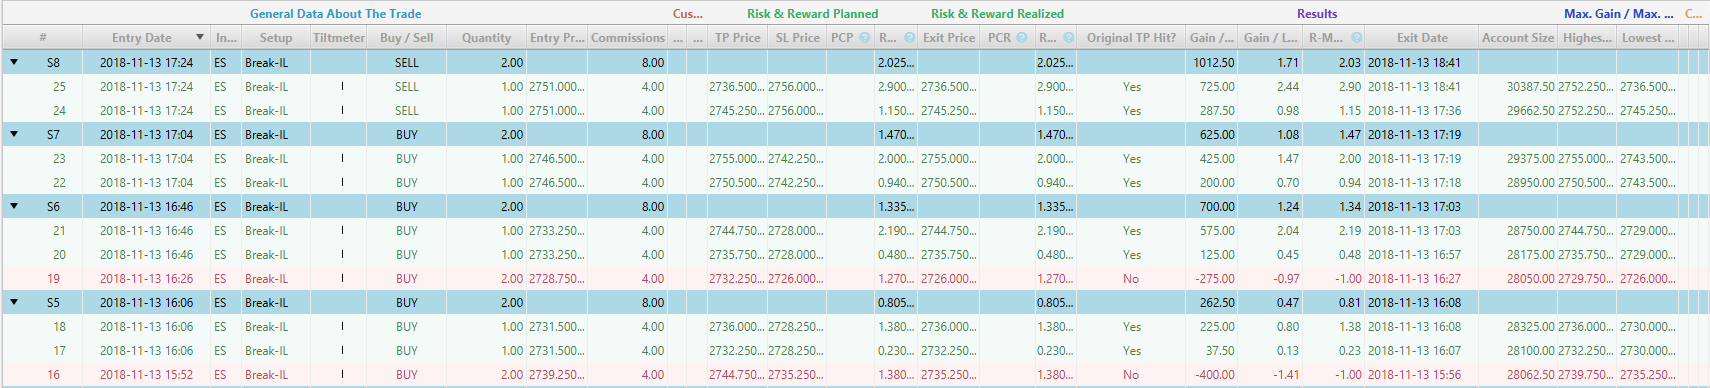Screen dimensions: 1710x388
Task: Click the help icon beside PCR column header
Action: click(x=1022, y=38)
